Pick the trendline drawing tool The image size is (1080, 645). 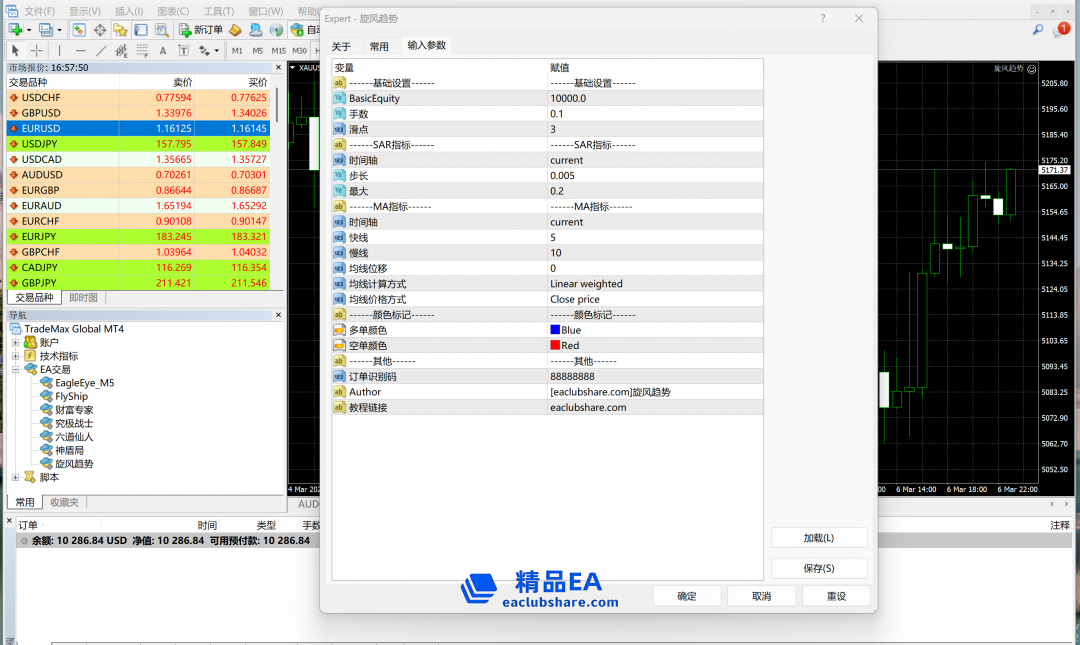[x=101, y=50]
